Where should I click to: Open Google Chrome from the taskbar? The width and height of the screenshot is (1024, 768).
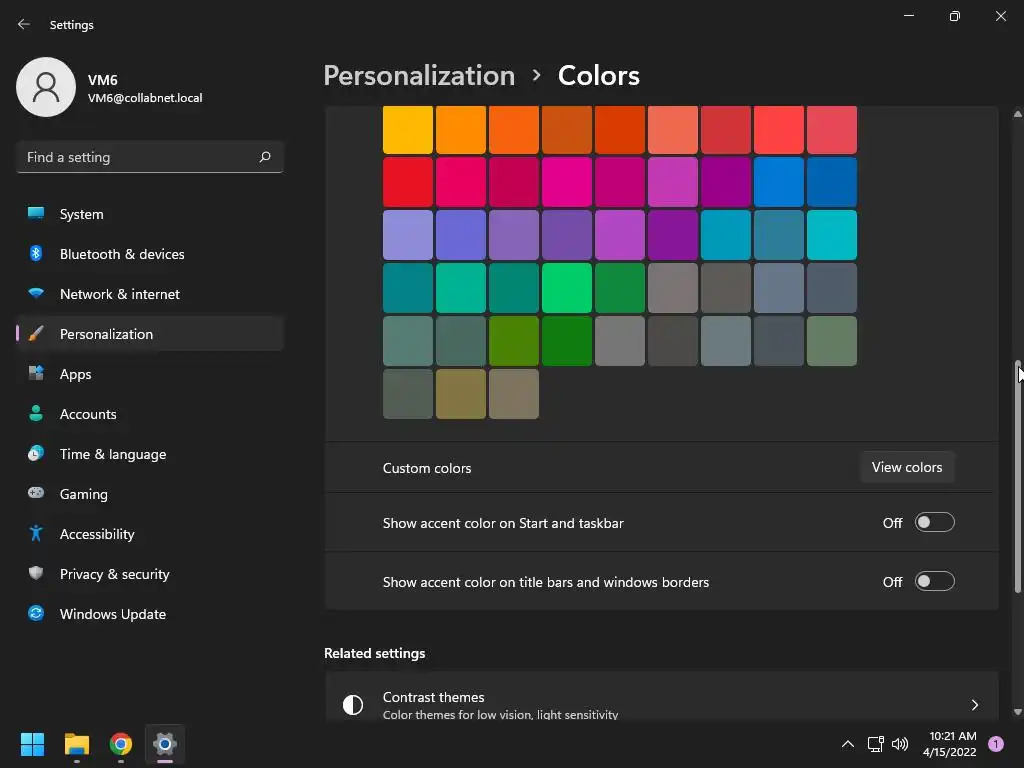click(x=121, y=743)
